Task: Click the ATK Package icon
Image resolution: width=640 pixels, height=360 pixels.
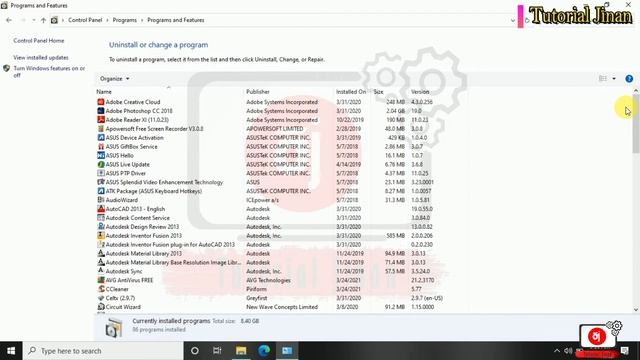Action: 101,191
